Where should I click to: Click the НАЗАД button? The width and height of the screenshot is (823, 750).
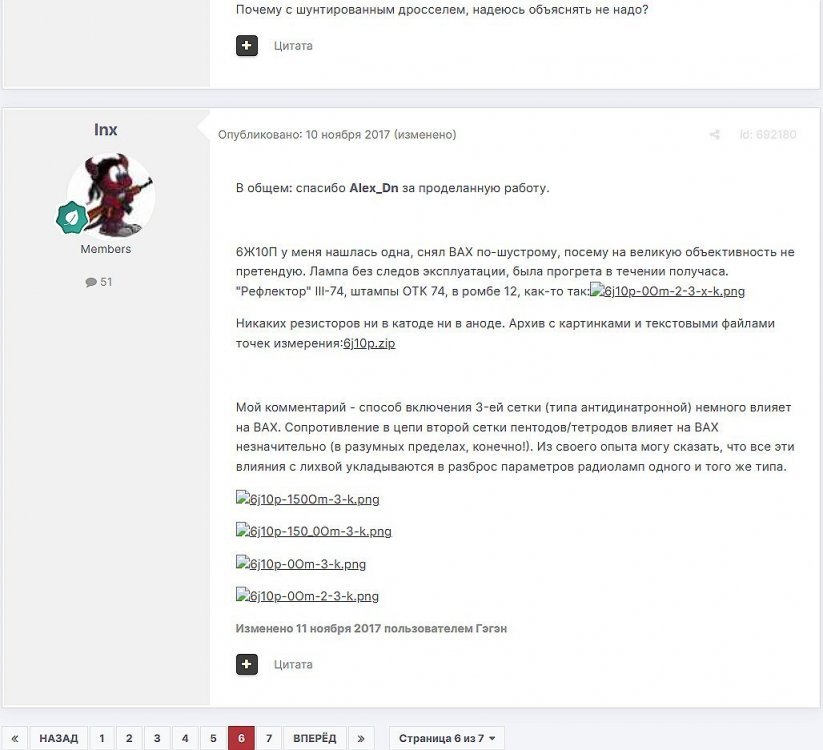click(59, 738)
